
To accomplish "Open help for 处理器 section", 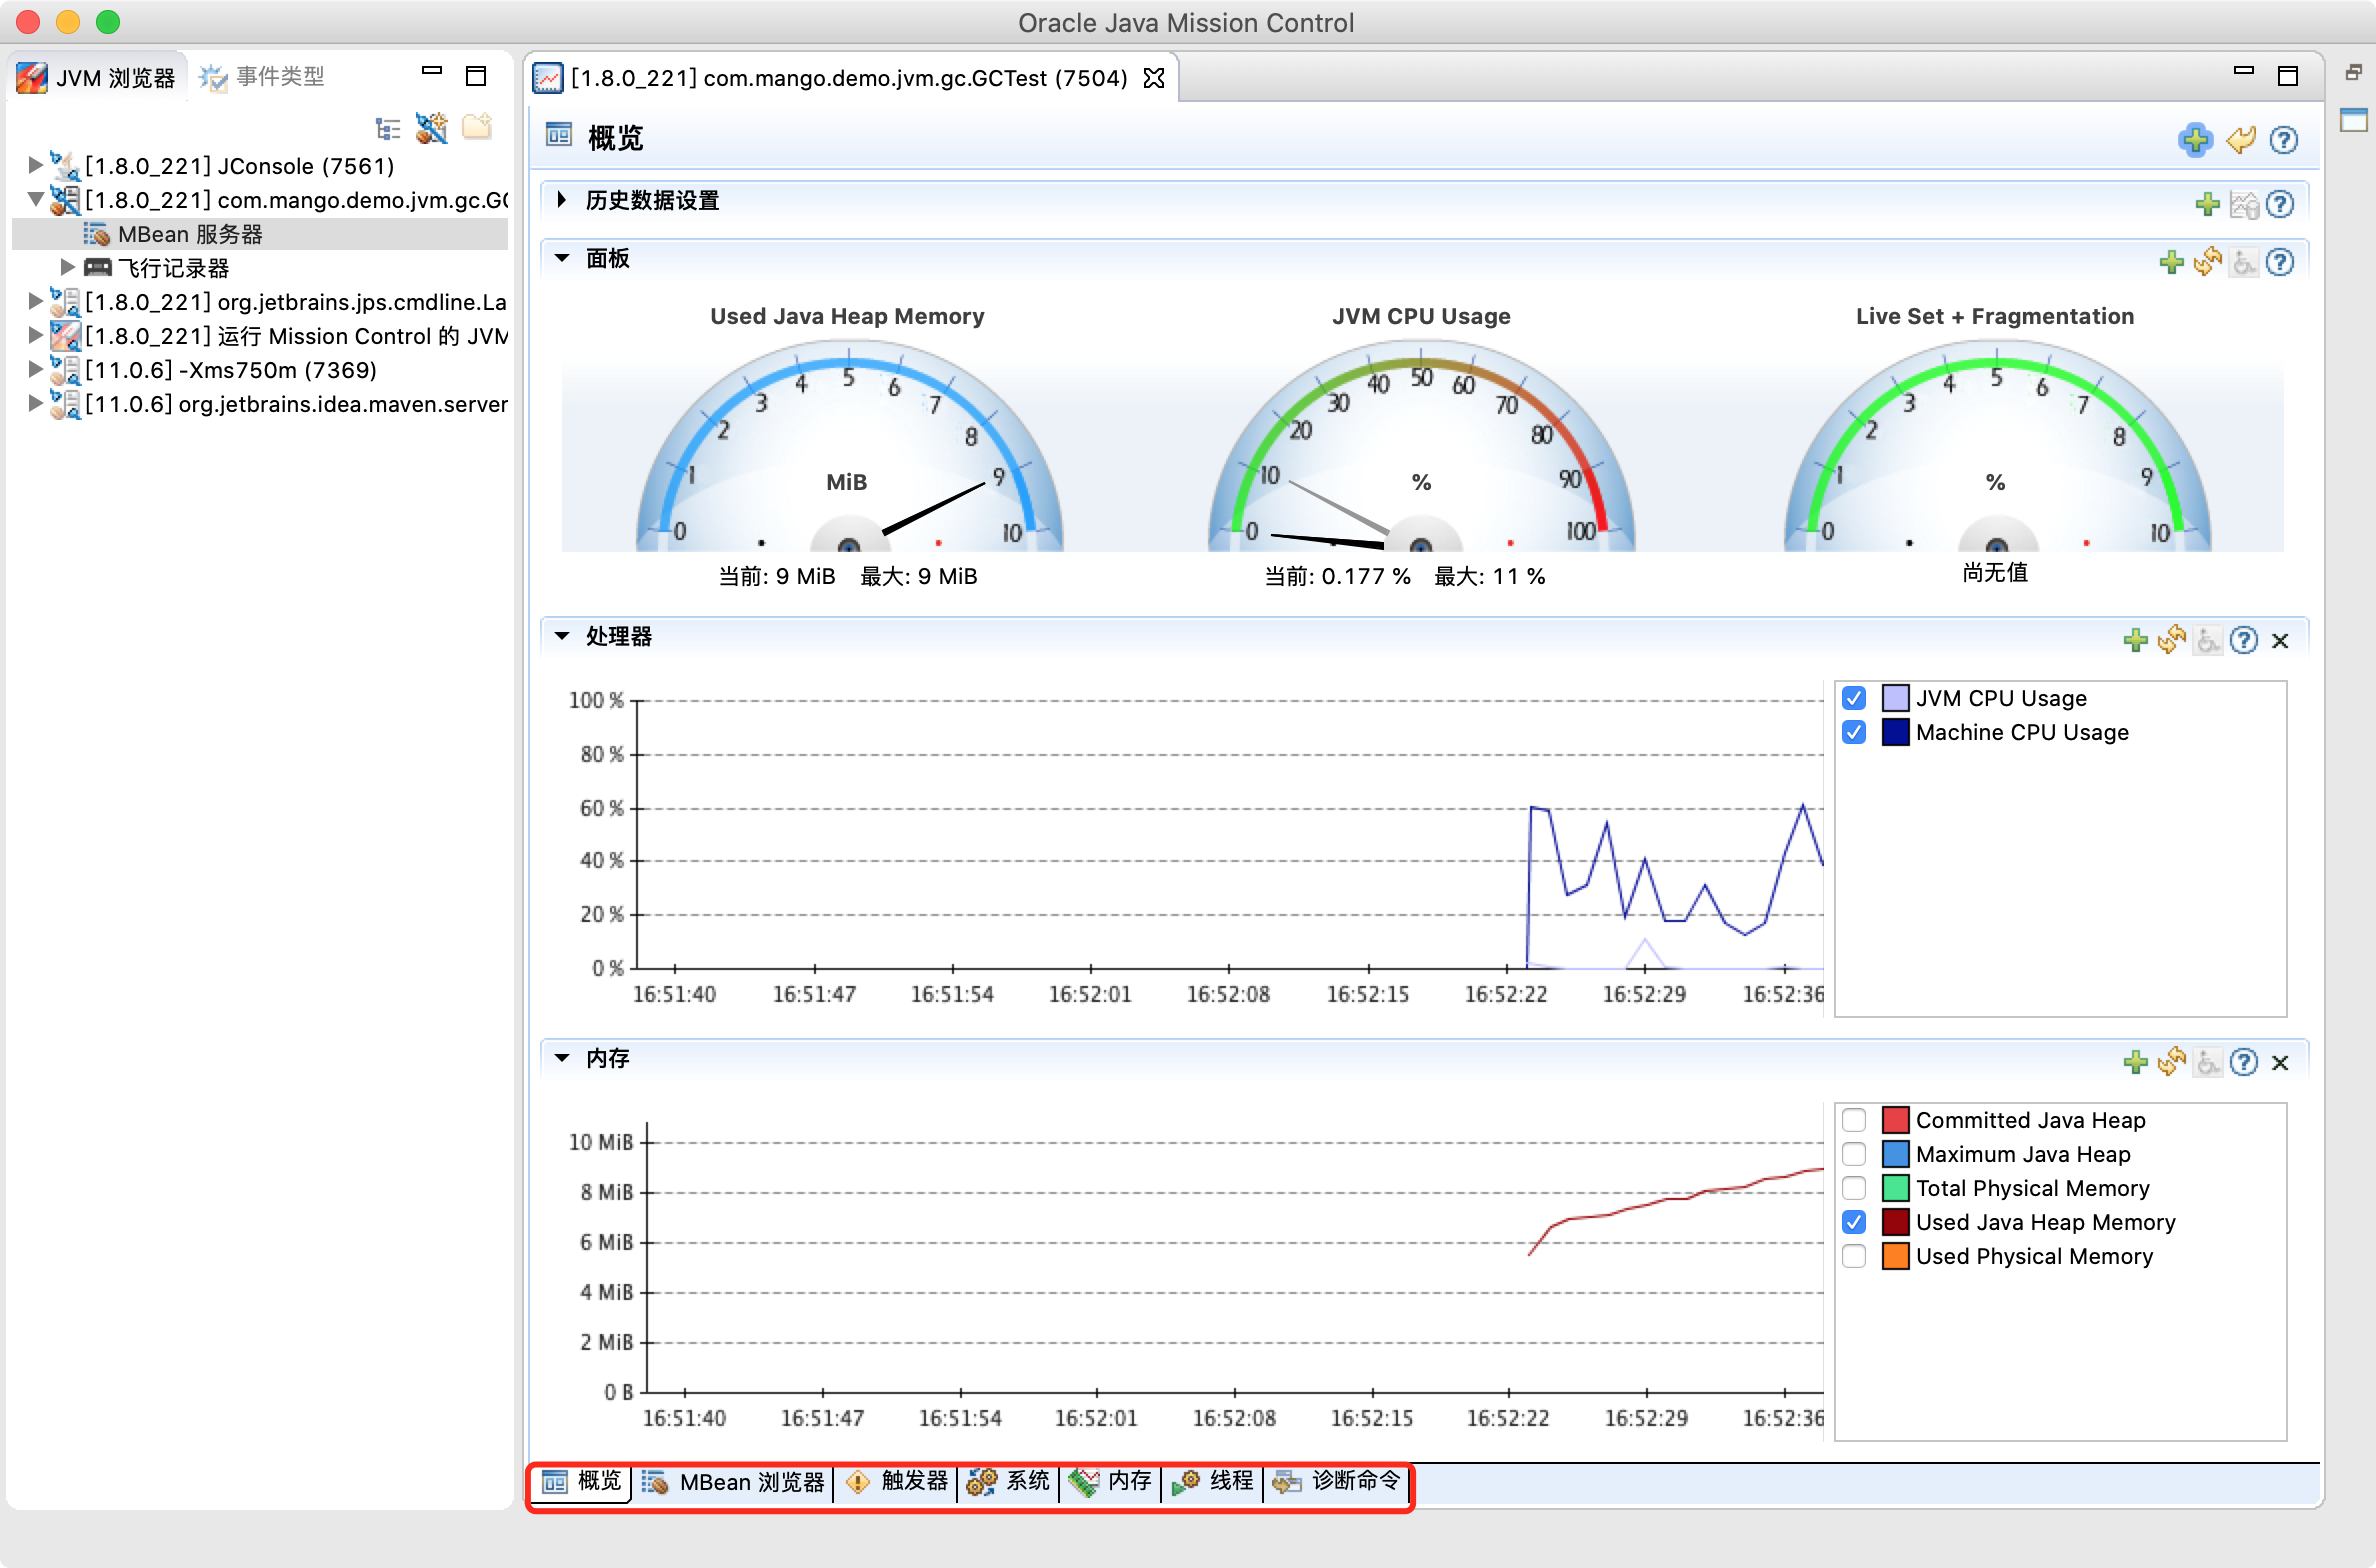I will [x=2244, y=640].
